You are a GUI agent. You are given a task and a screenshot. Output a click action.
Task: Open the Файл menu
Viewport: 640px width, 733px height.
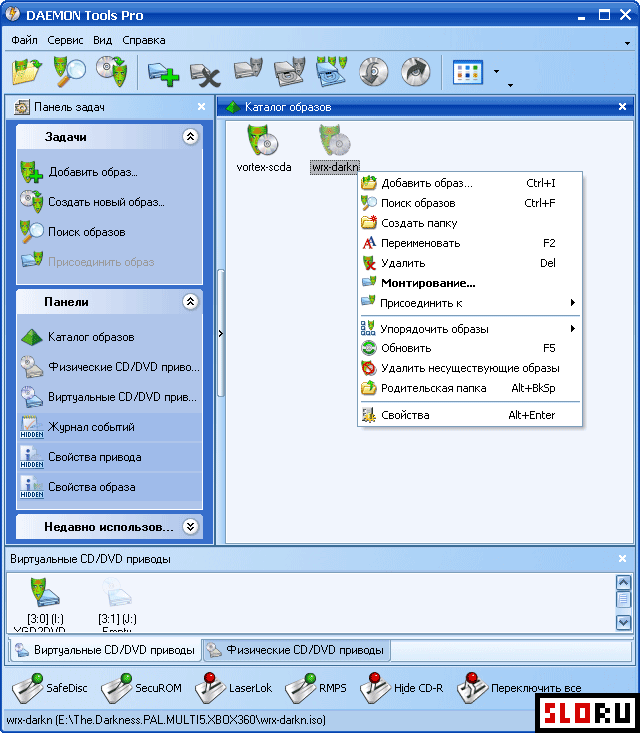click(x=24, y=40)
